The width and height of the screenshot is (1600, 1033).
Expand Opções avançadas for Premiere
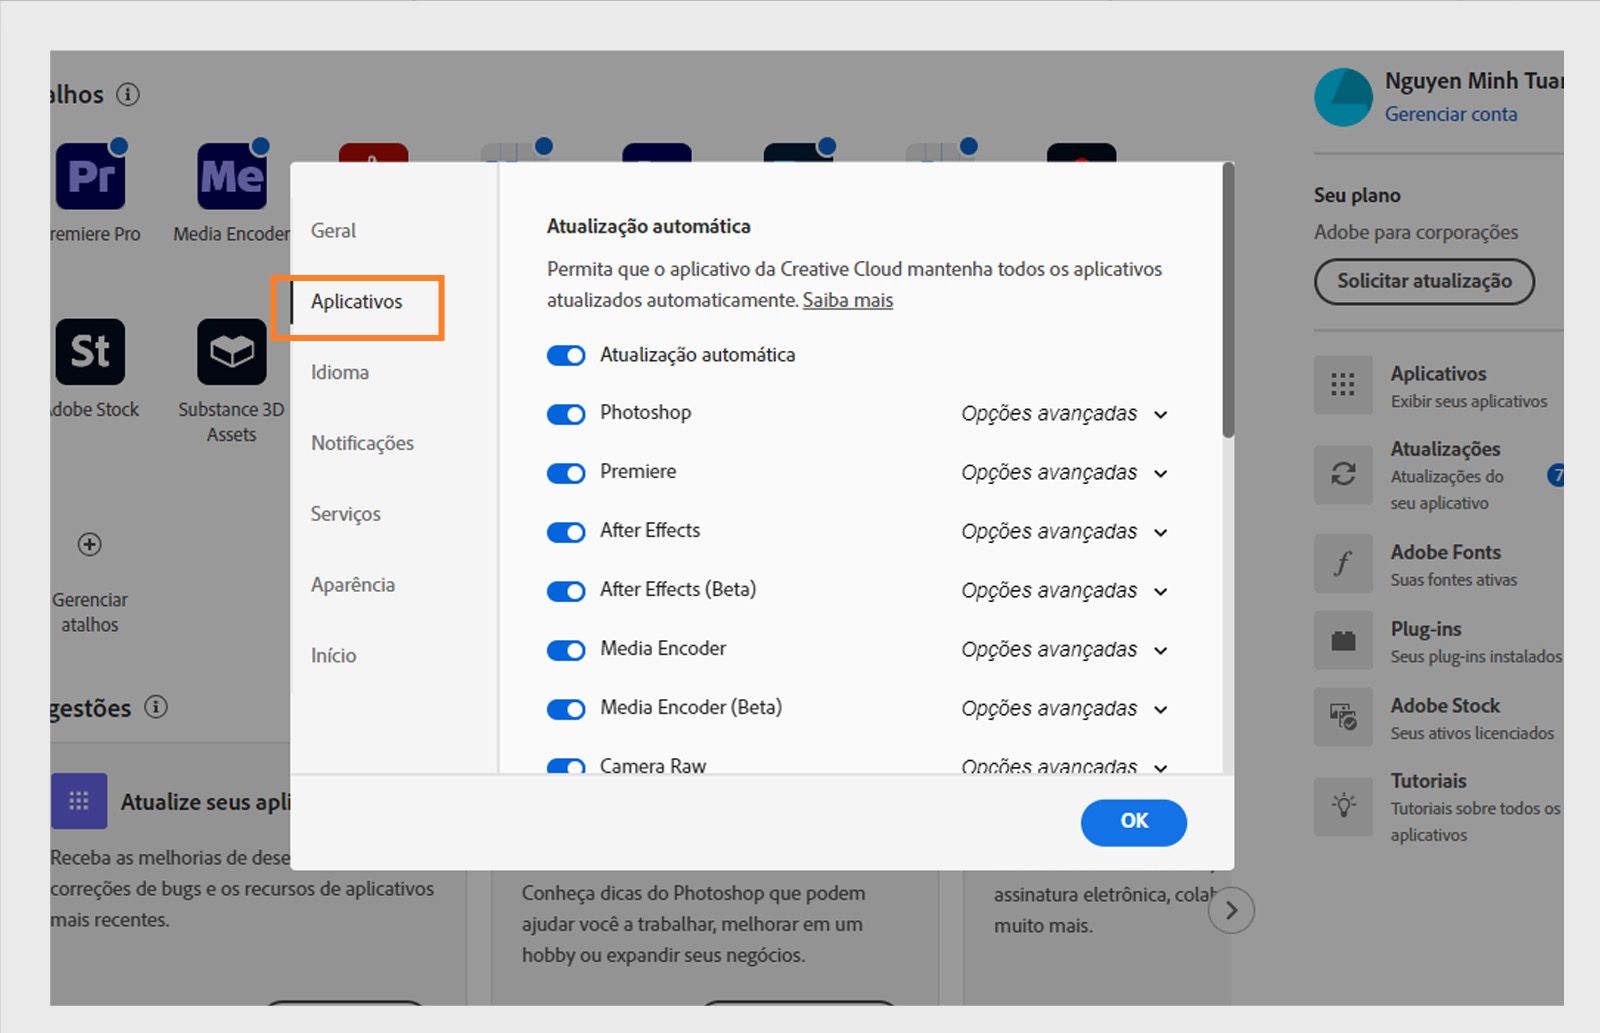[1064, 473]
